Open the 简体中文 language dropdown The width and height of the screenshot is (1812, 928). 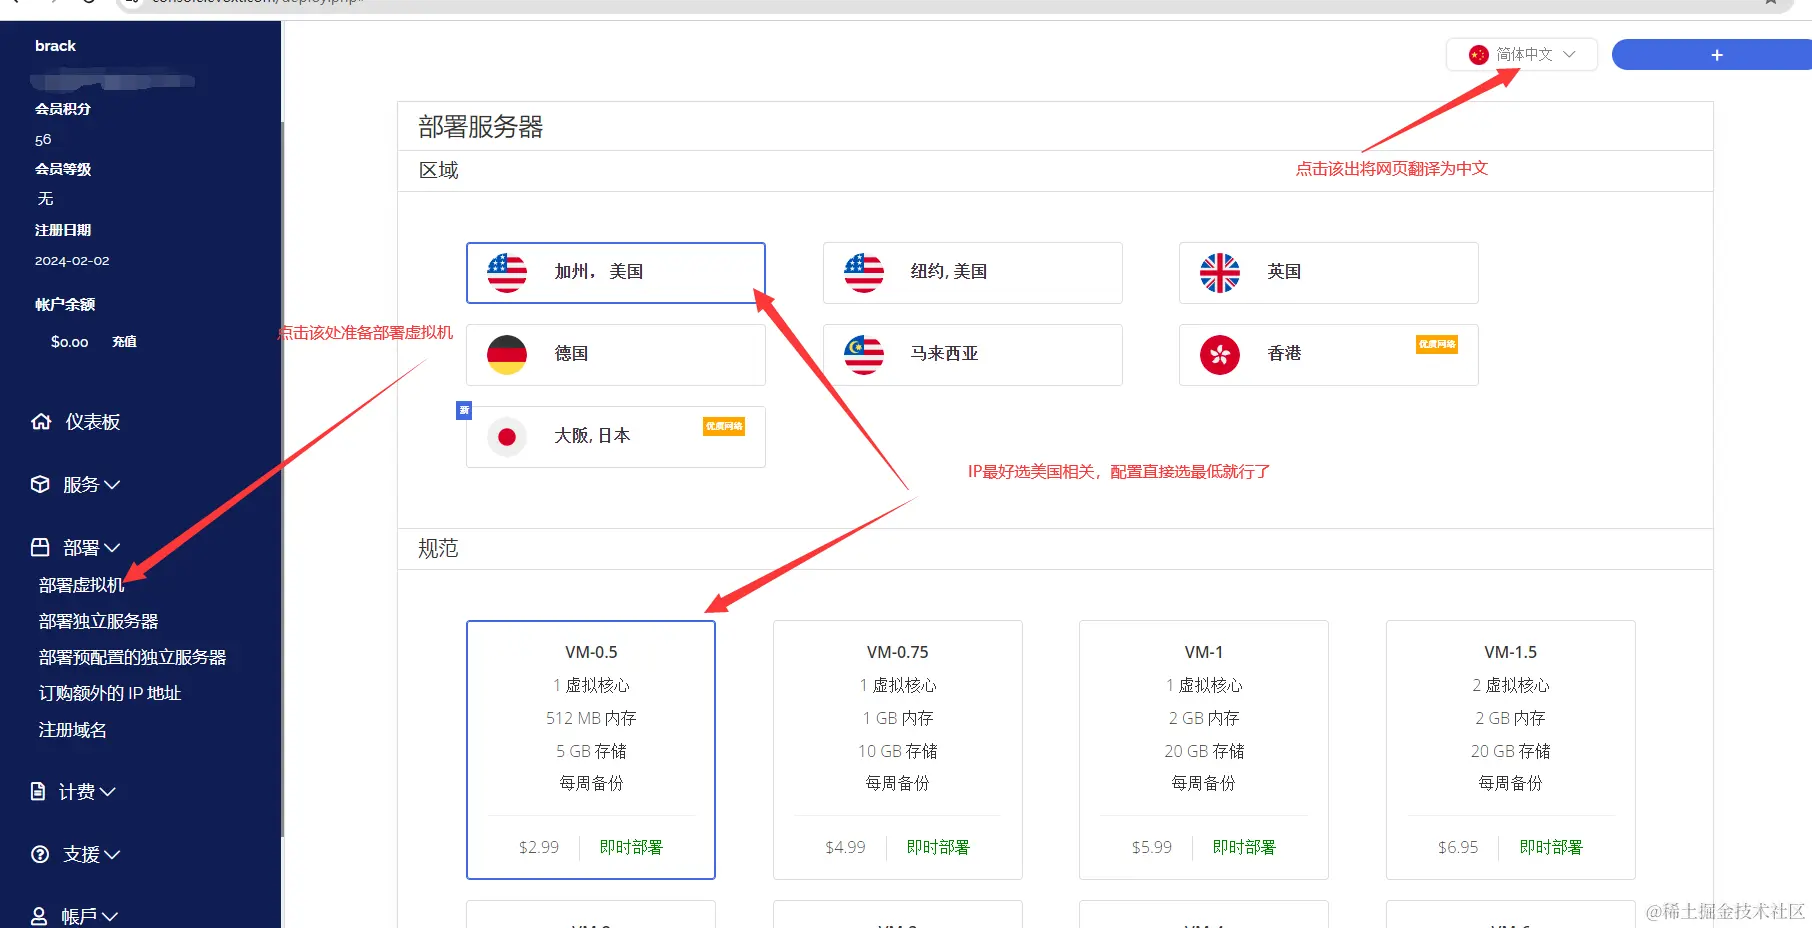coord(1522,55)
